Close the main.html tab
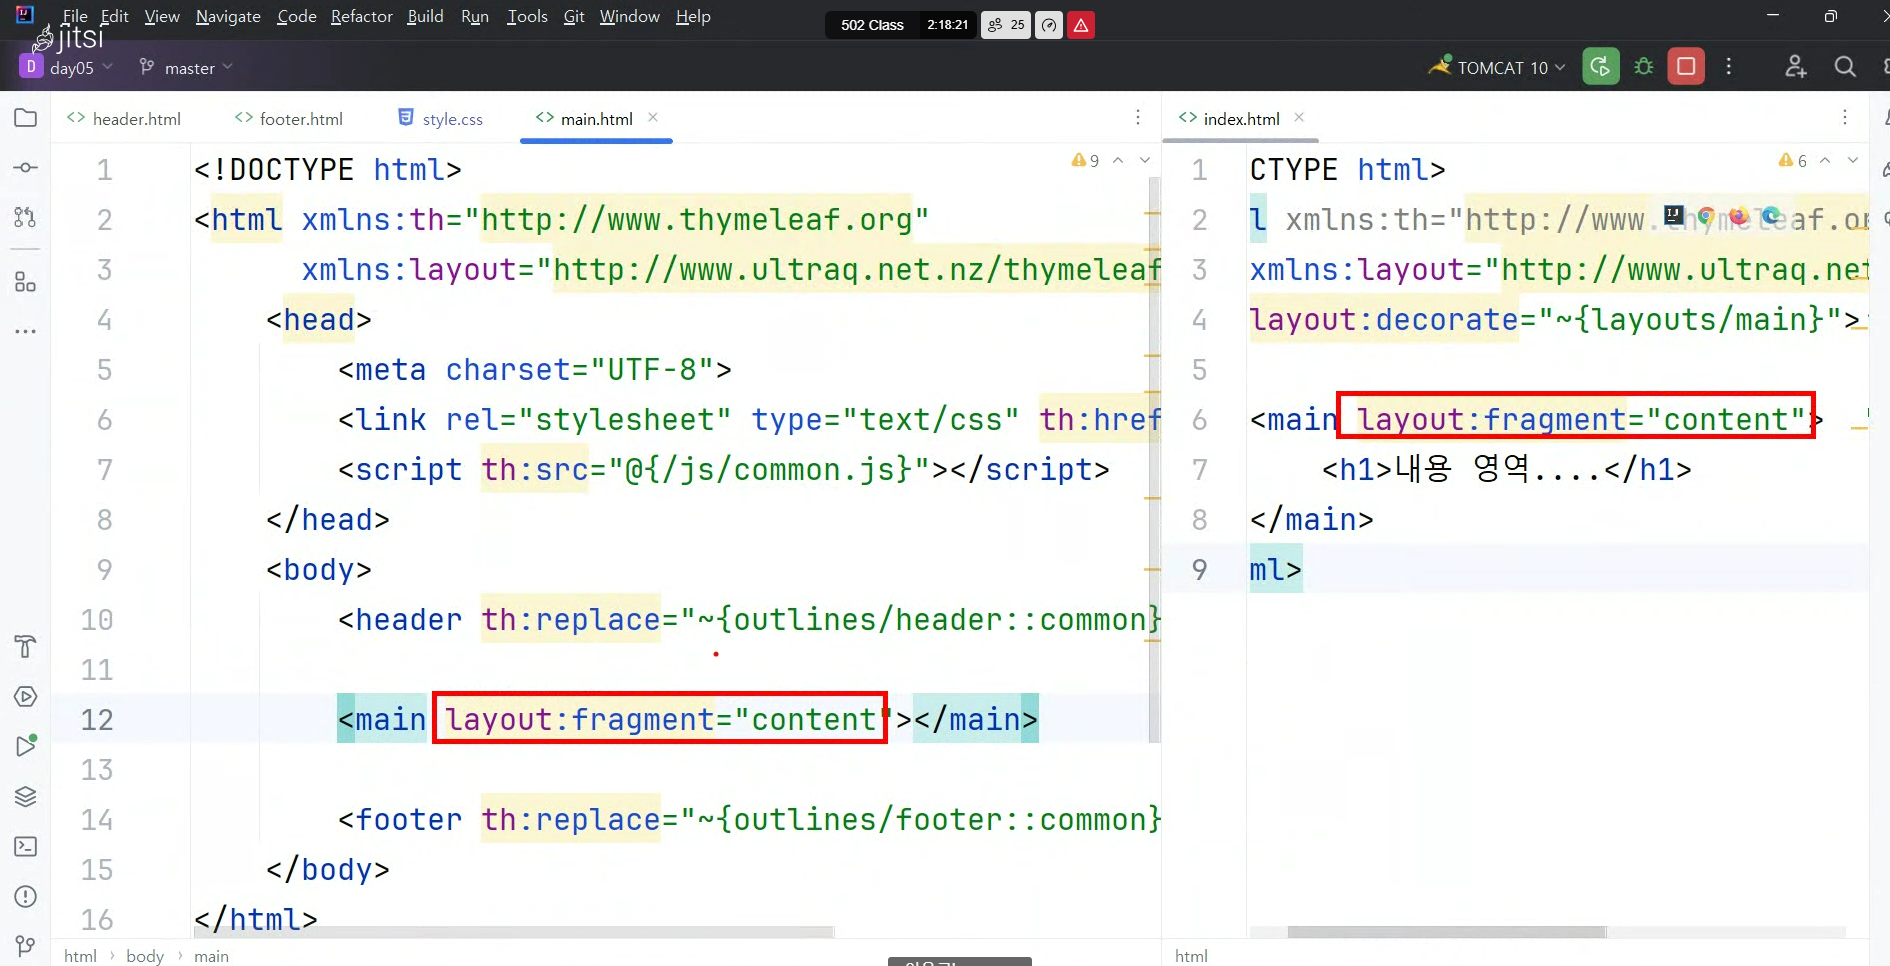The width and height of the screenshot is (1890, 966). 653,117
